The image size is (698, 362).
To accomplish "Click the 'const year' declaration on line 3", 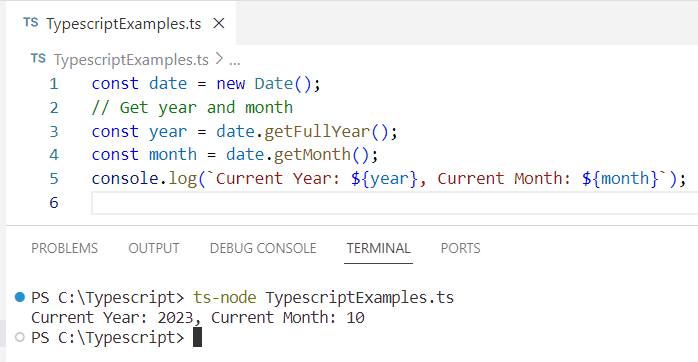I will tap(139, 131).
